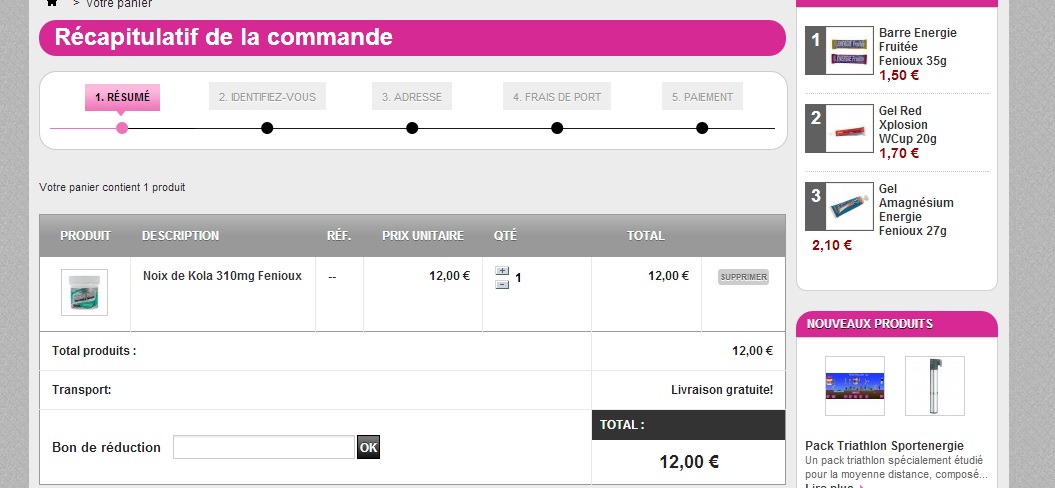Click the Gel Amagnésium Energie product image
Screen dimensions: 1055x488
[x=849, y=207]
